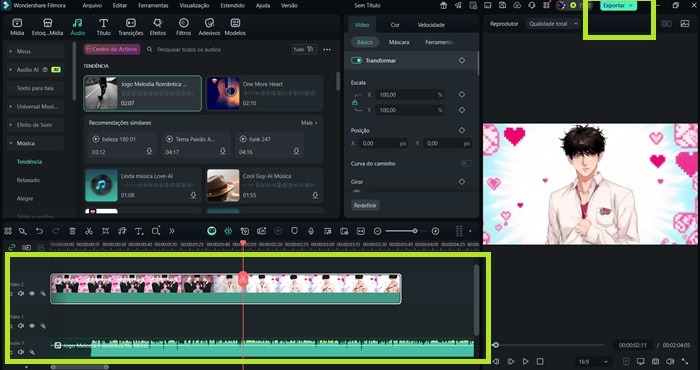The width and height of the screenshot is (700, 370).
Task: Open the Adesivos stickers panel
Action: pyautogui.click(x=209, y=27)
